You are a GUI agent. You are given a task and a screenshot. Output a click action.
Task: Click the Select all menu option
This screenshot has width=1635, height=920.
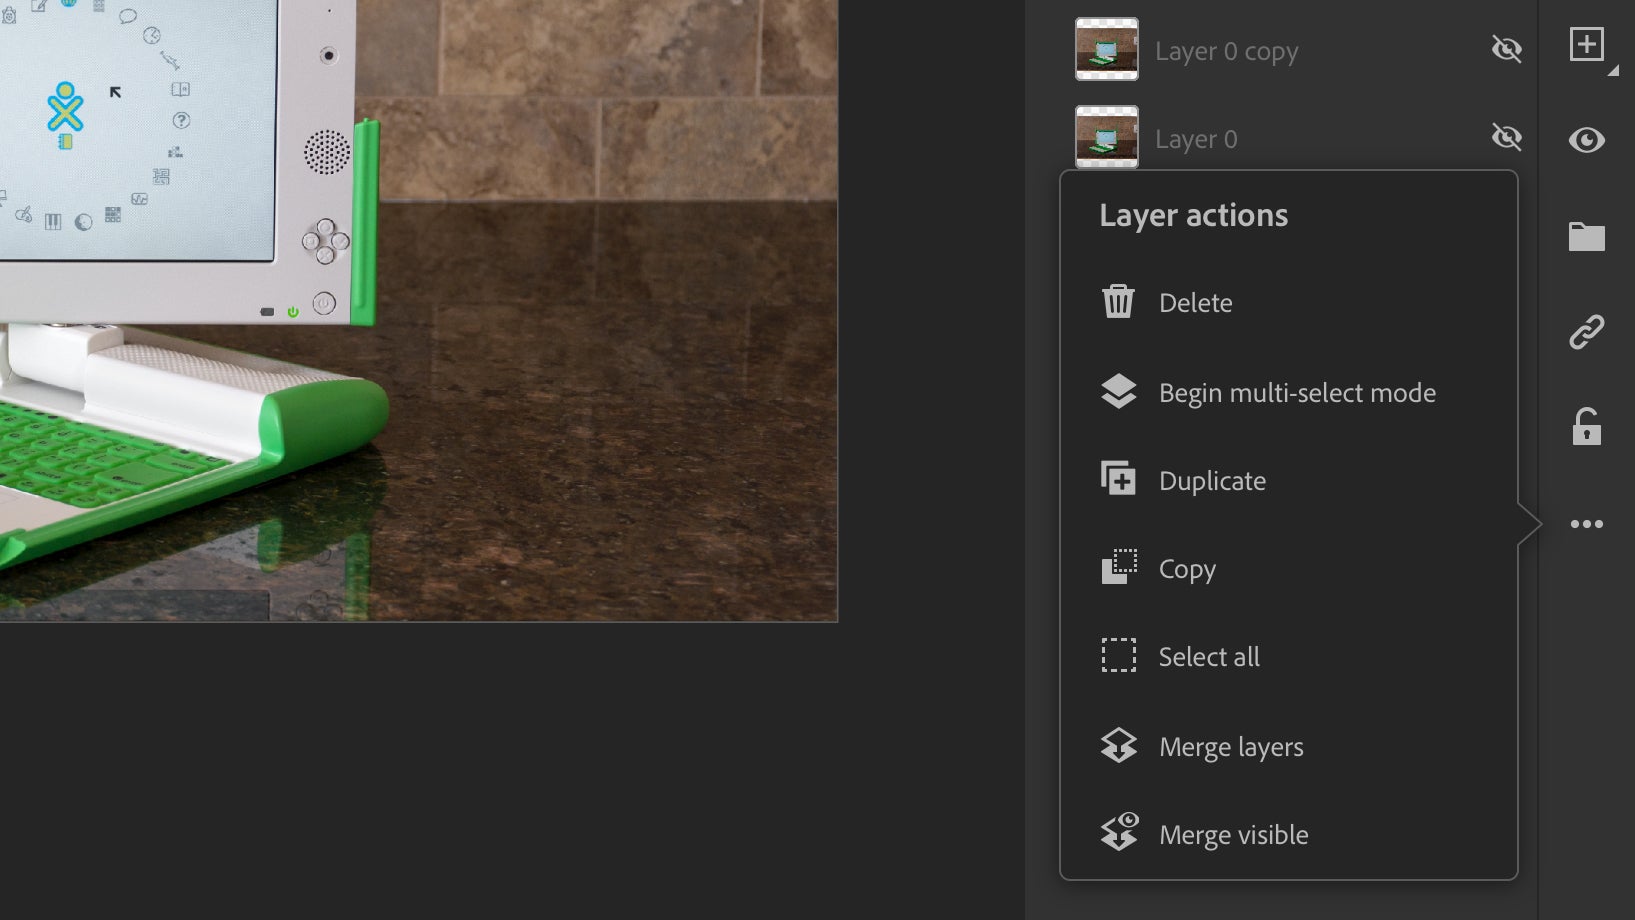coord(1209,656)
